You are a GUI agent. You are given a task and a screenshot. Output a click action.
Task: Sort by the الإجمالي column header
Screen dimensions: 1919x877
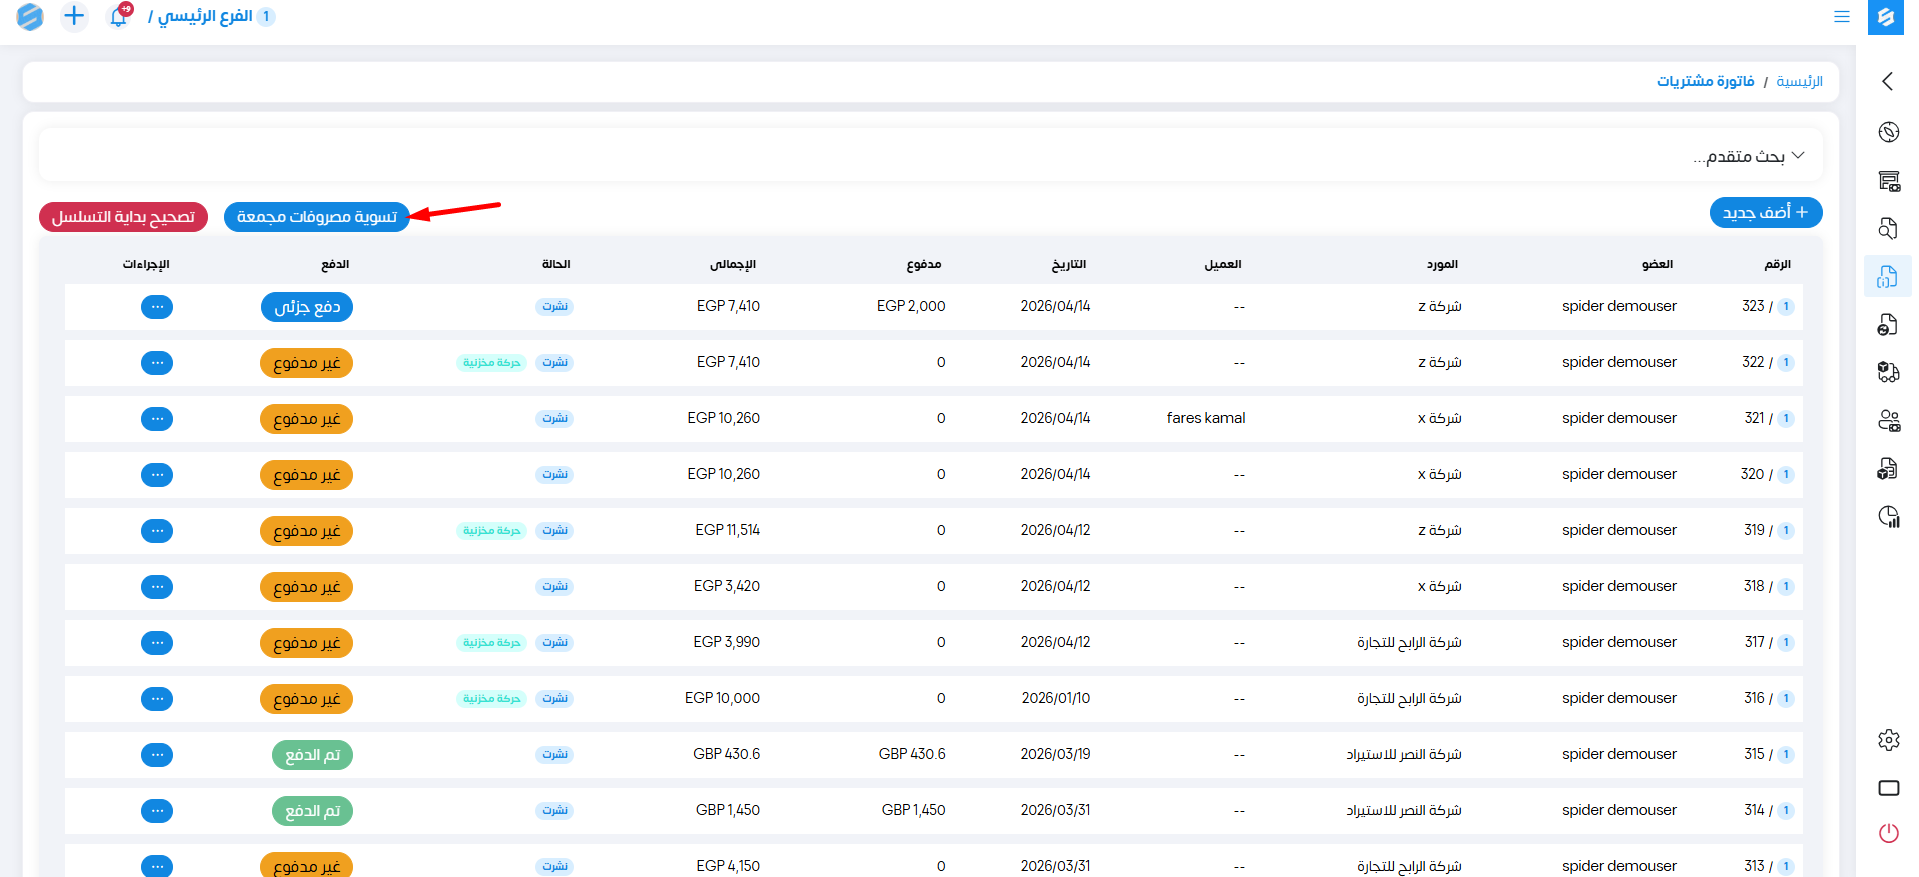[733, 264]
